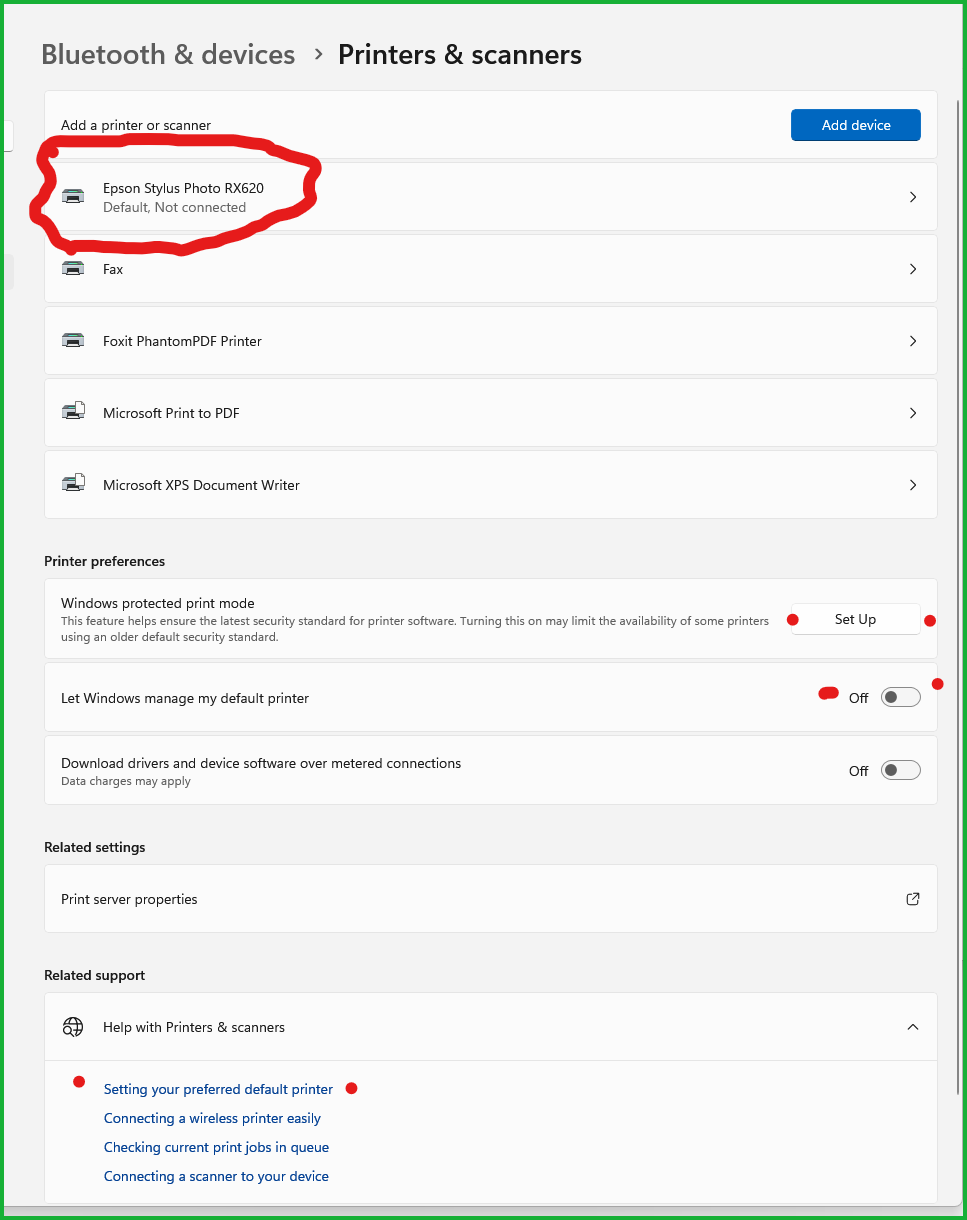Open Connecting a scanner to your device link

216,1176
